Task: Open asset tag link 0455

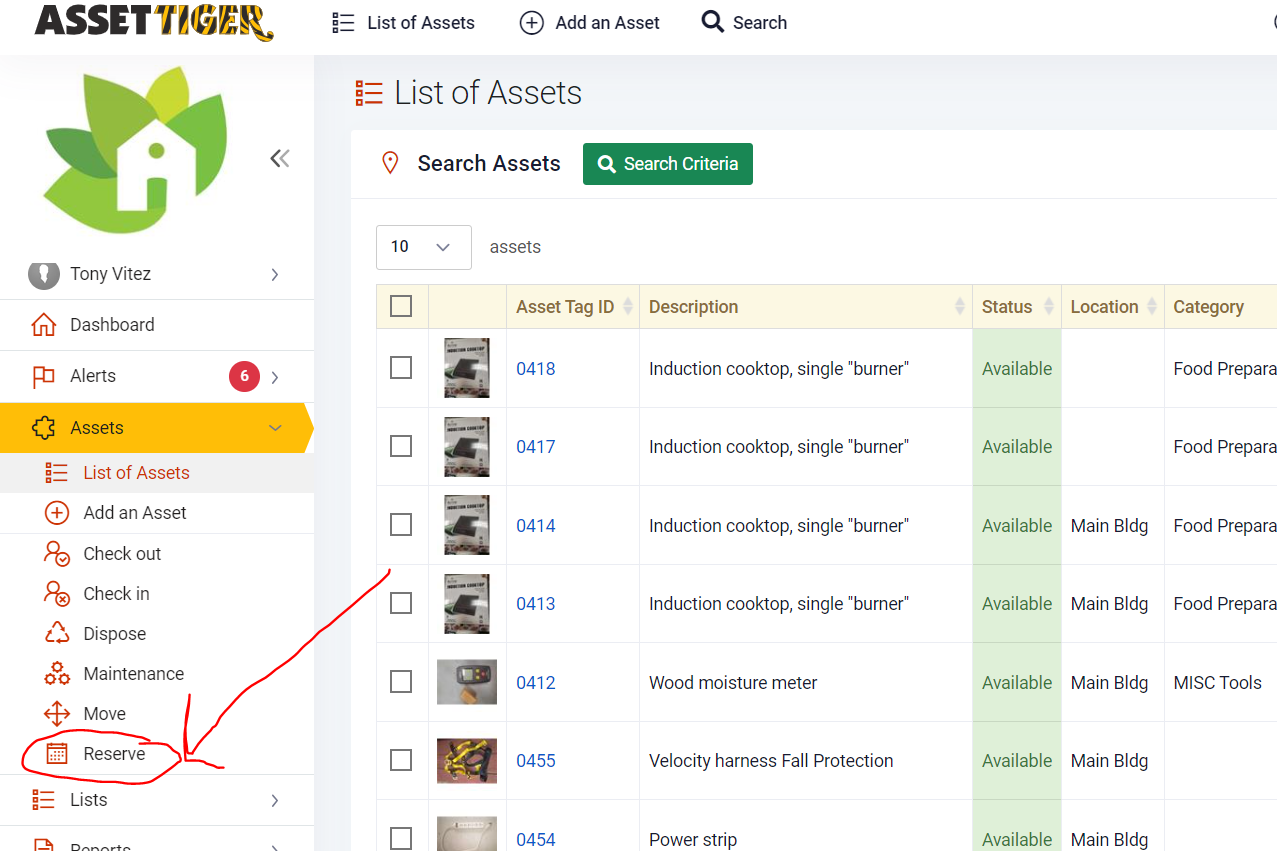Action: 535,761
